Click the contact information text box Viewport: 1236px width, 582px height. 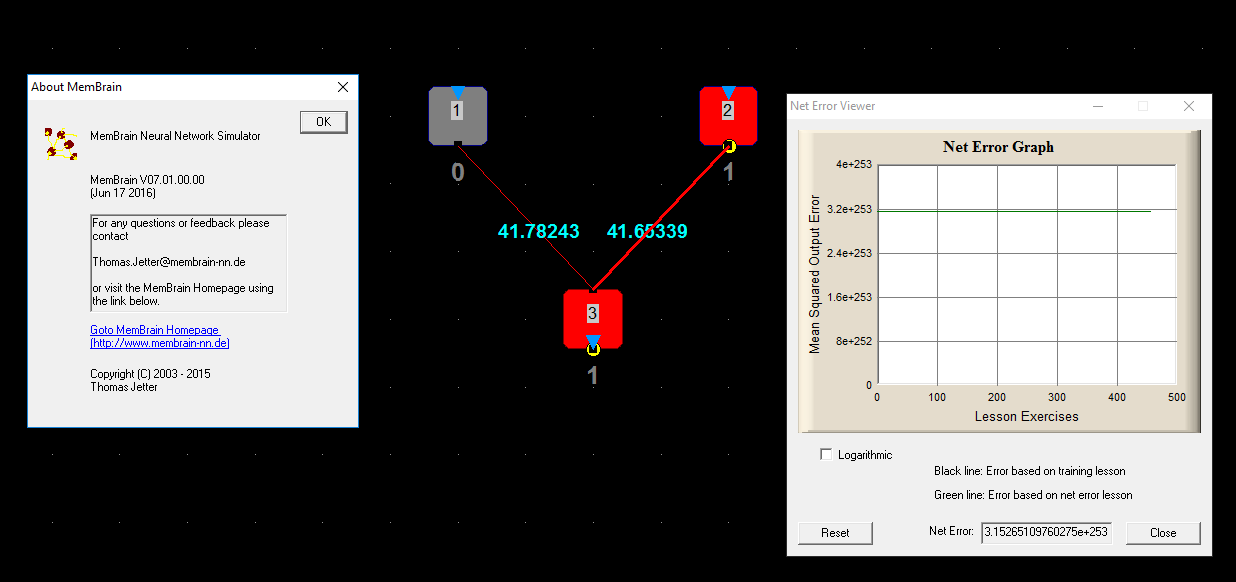(x=188, y=263)
